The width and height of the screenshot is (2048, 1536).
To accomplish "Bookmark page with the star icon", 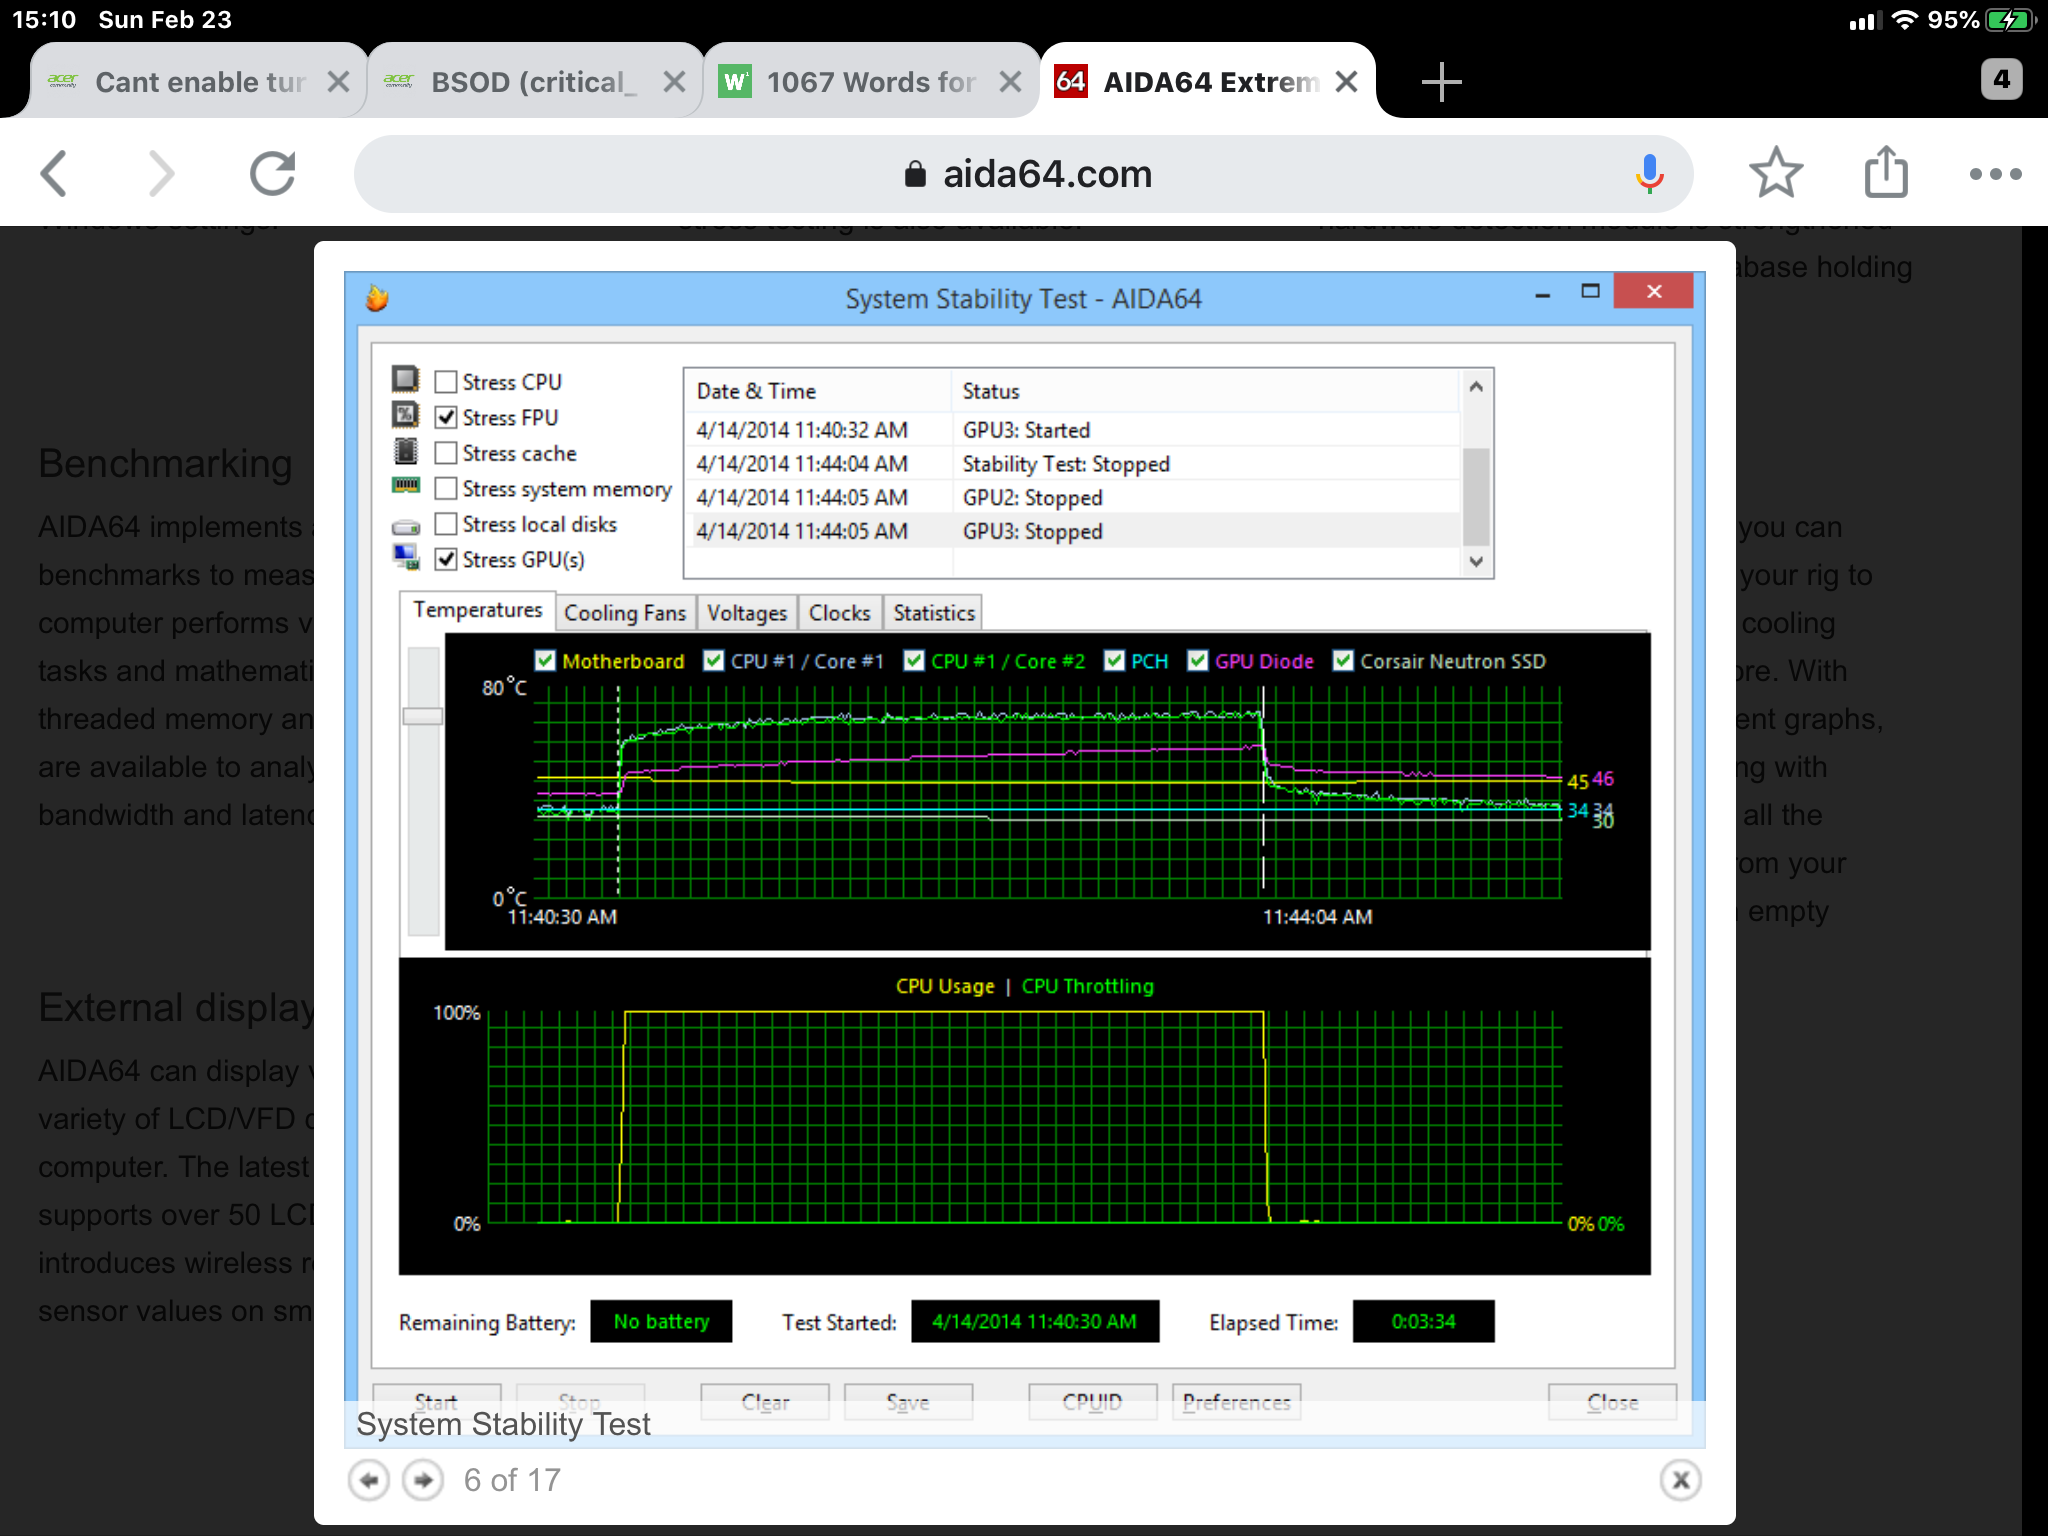I will point(1776,173).
